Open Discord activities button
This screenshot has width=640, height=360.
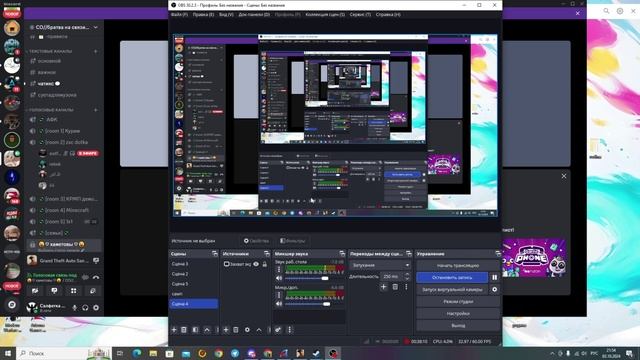73,291
